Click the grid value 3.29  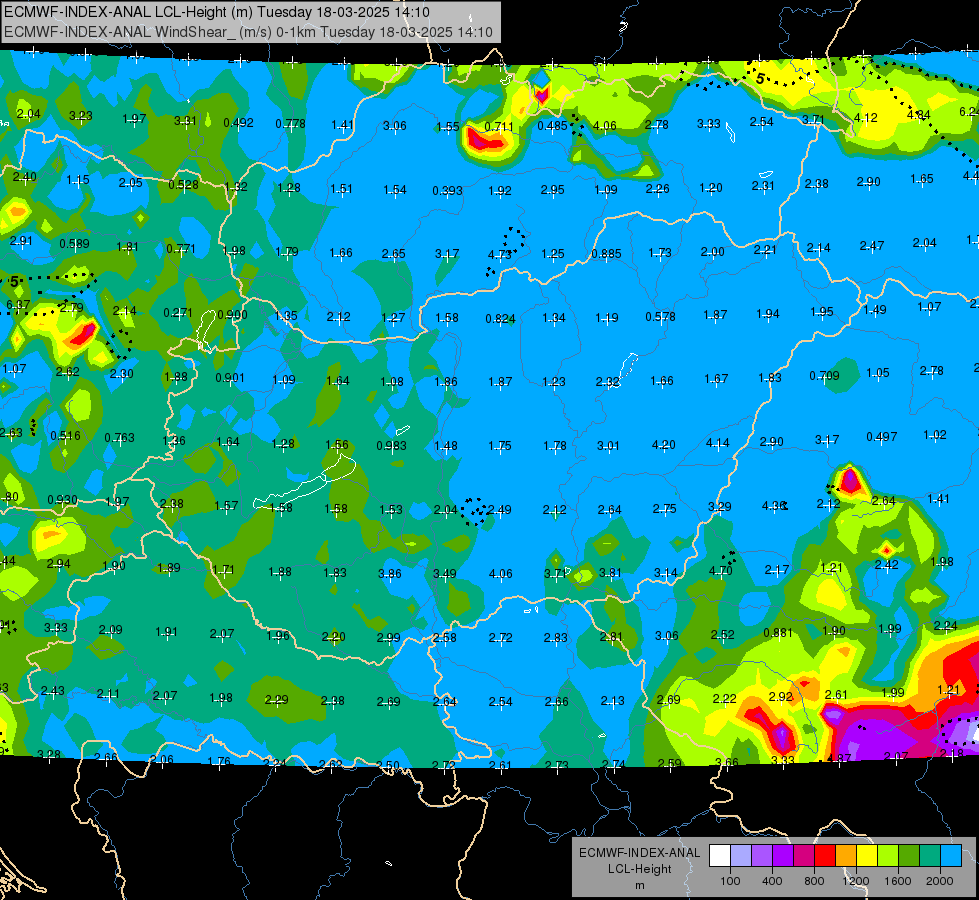[719, 507]
